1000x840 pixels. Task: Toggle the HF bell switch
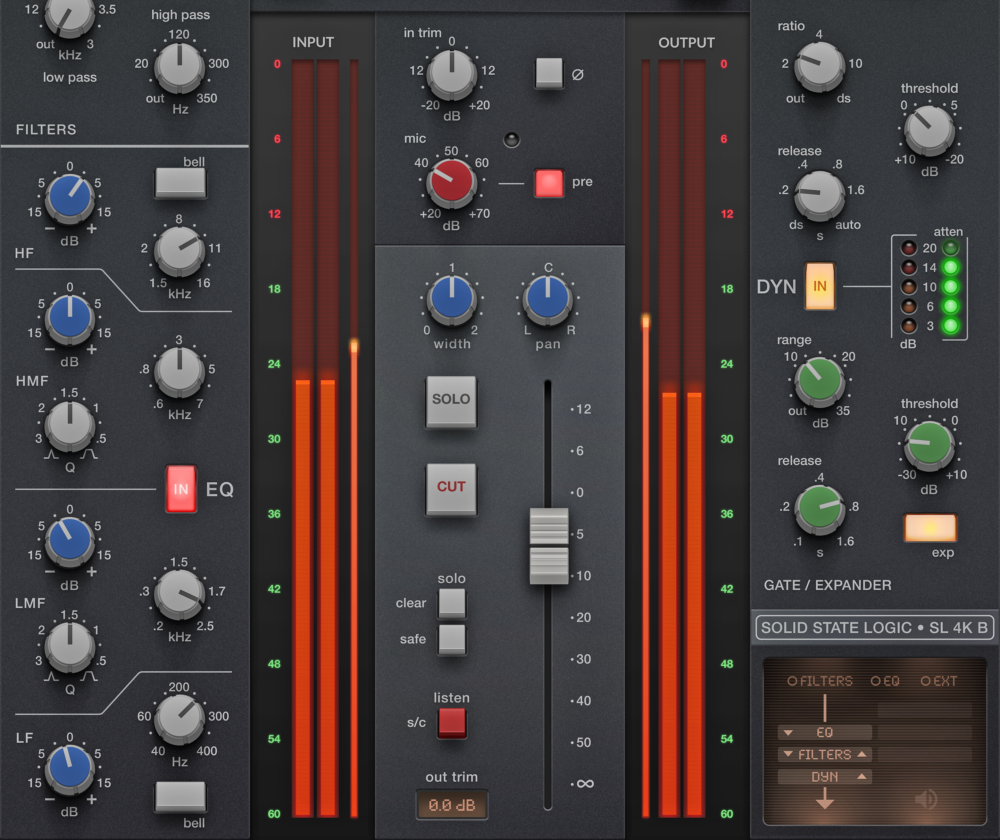click(180, 183)
